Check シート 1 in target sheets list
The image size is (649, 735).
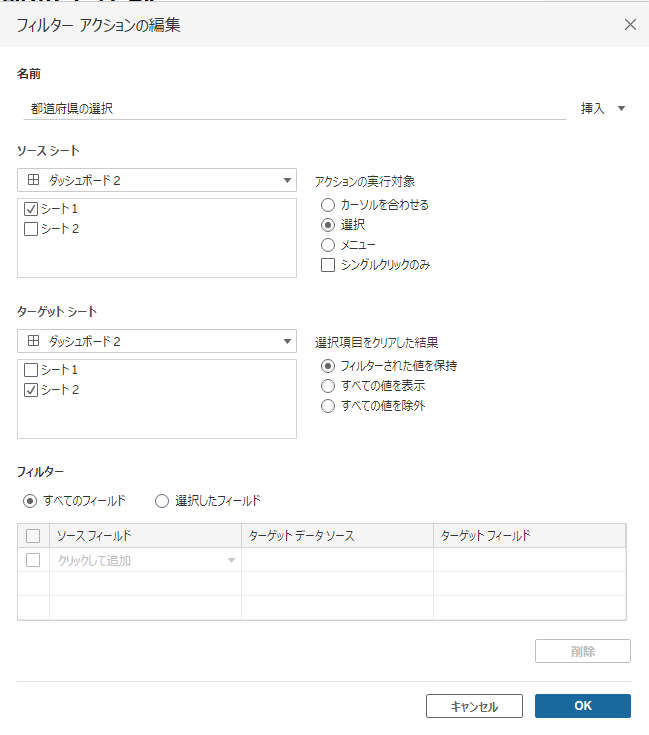tap(31, 370)
